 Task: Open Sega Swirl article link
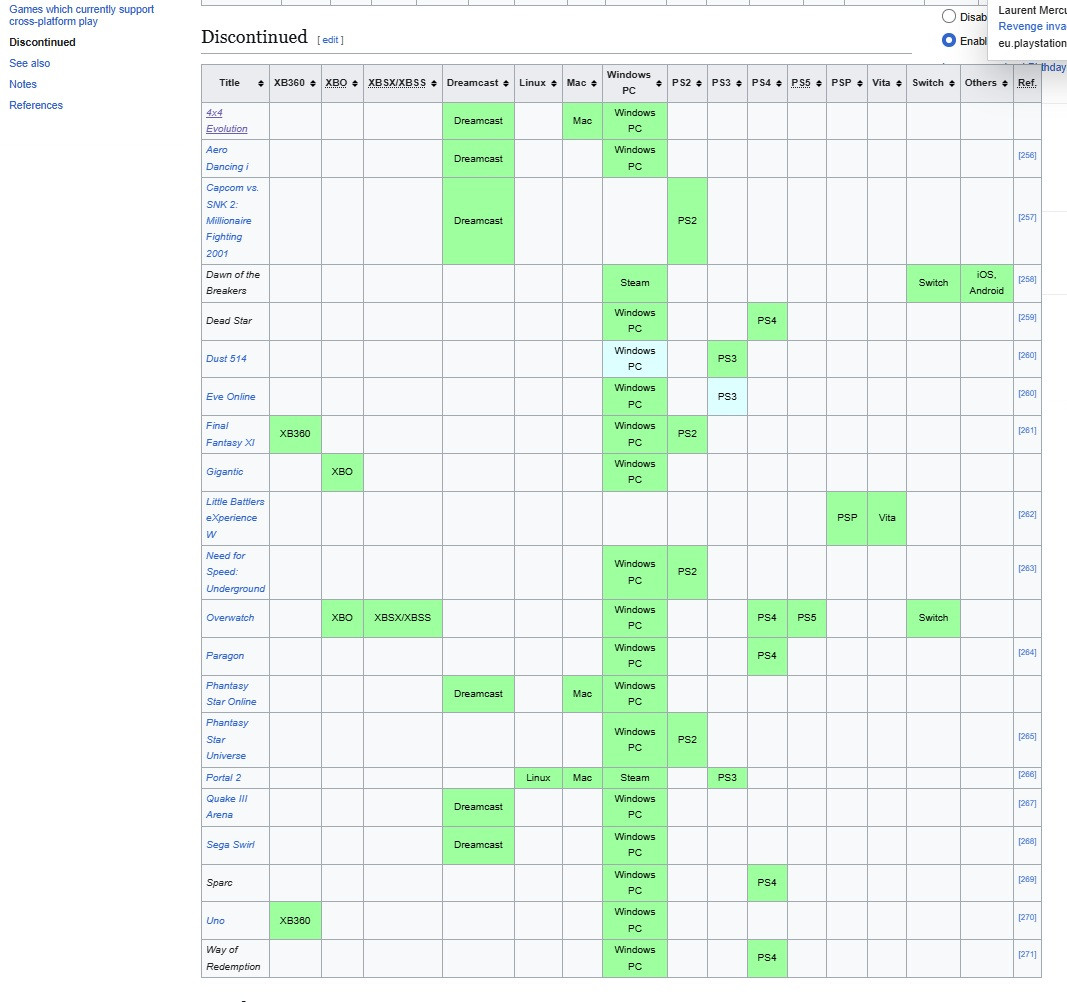pos(230,845)
